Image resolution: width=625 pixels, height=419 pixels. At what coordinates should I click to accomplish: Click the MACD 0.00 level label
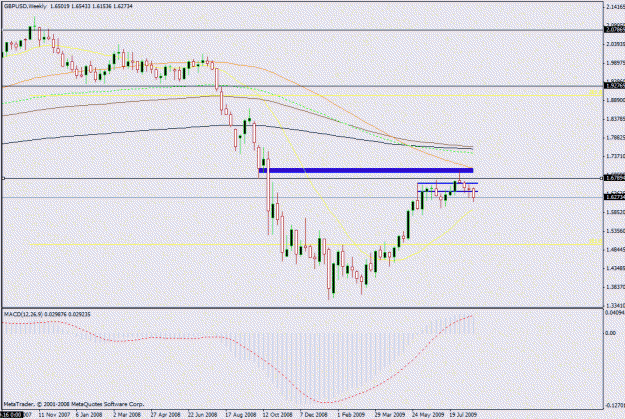pos(610,333)
